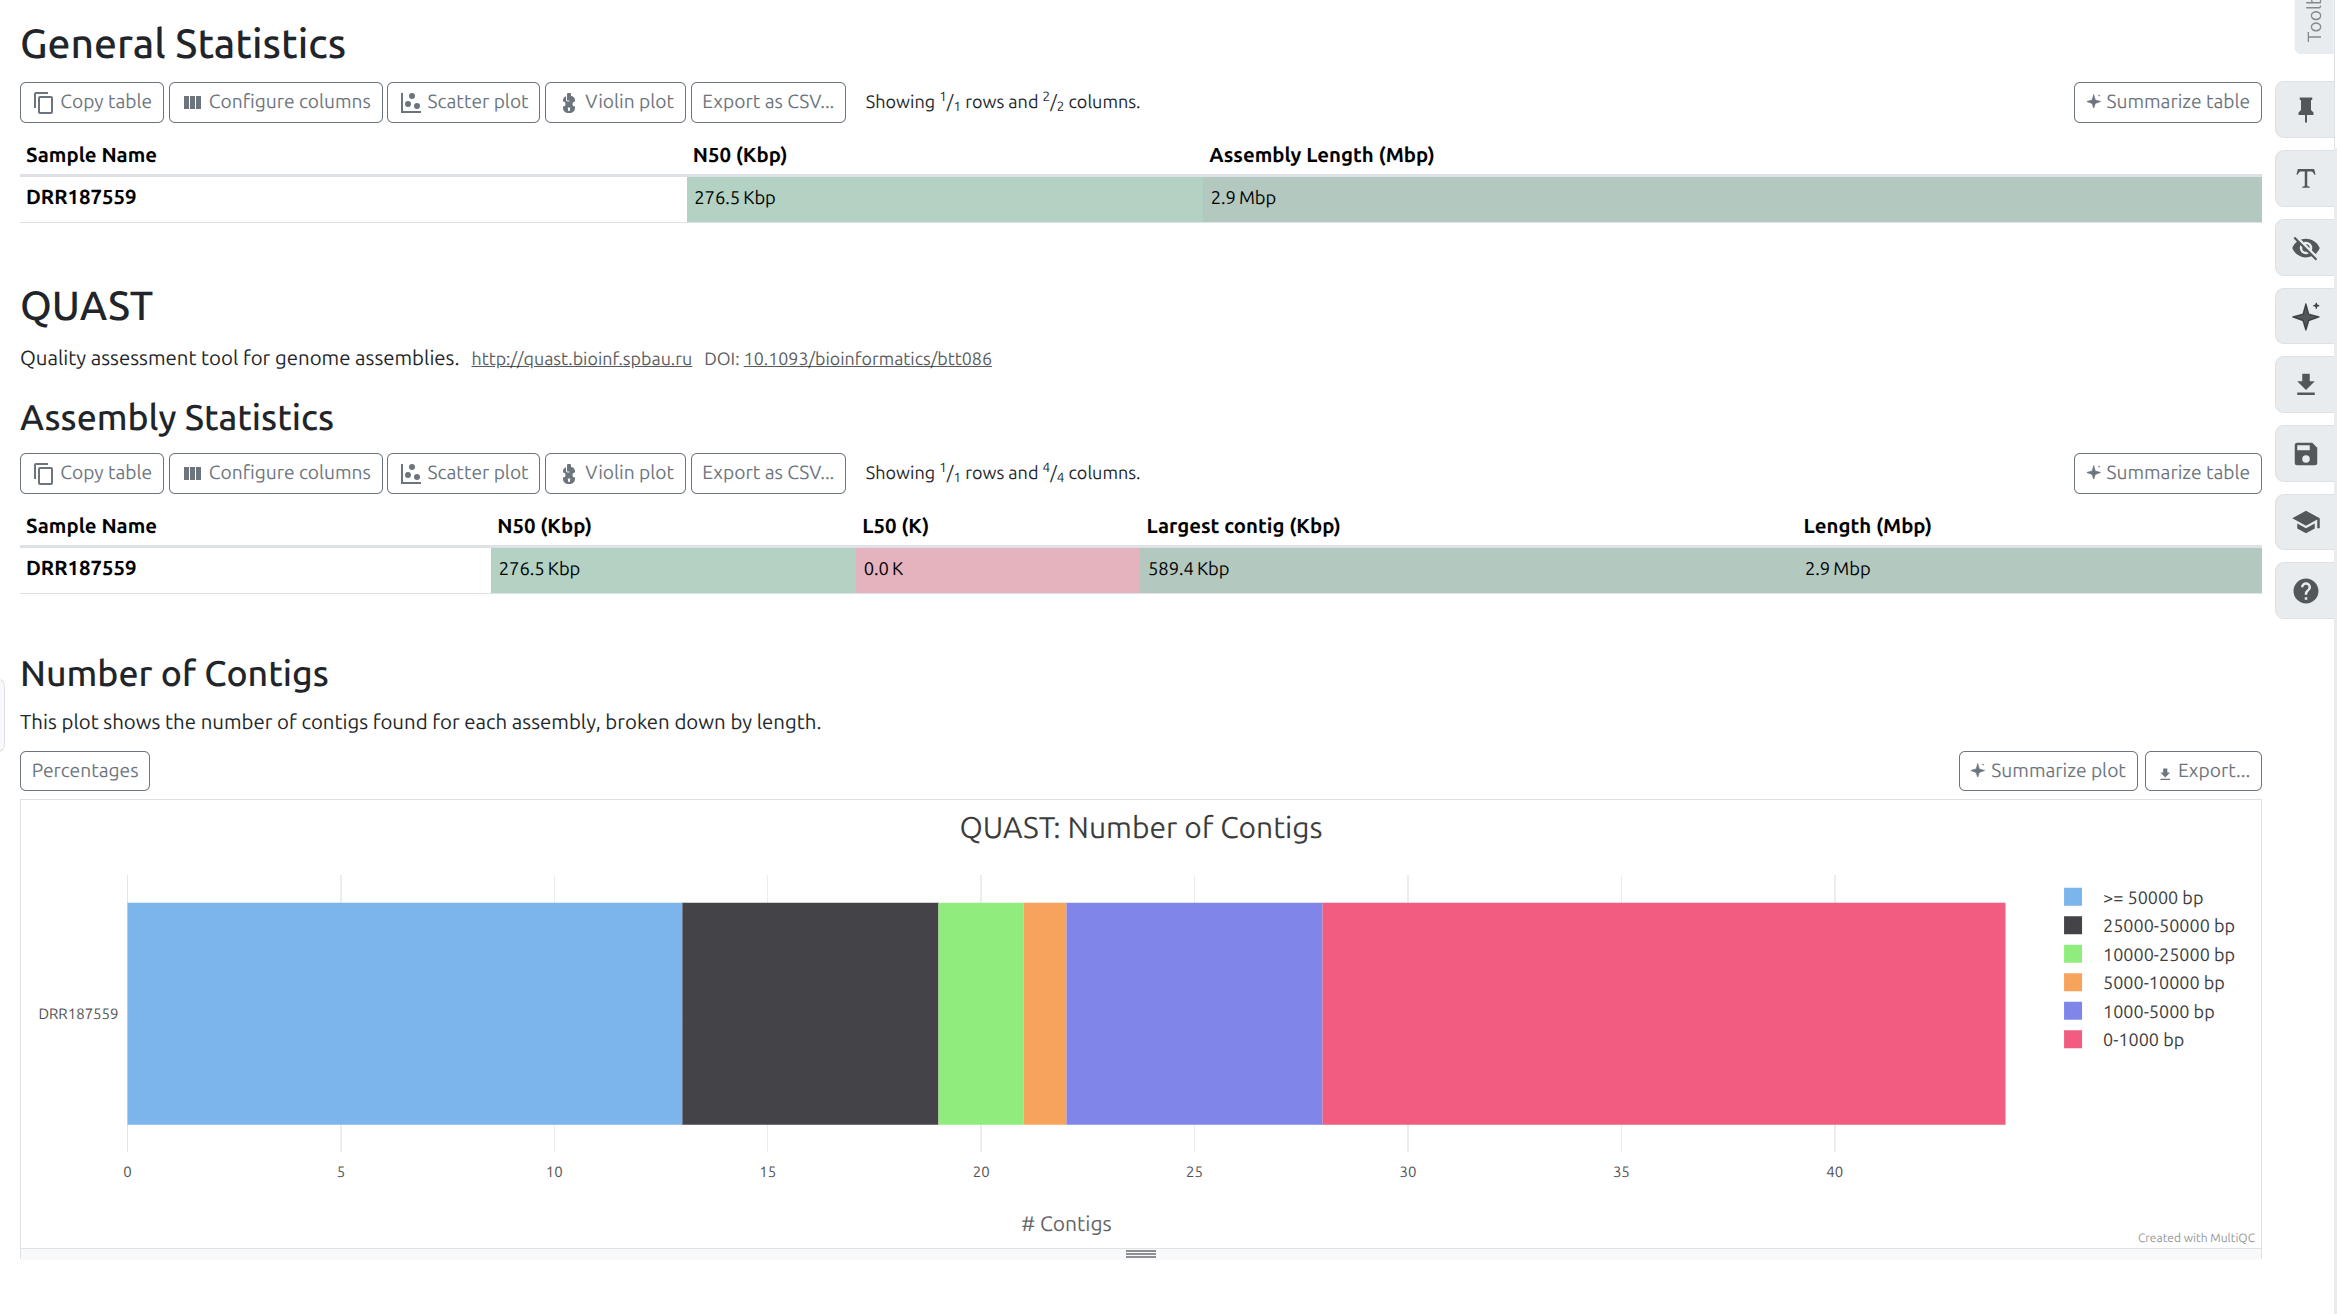Open Export menu for Number of Contigs plot
The width and height of the screenshot is (2337, 1314).
click(x=2202, y=771)
